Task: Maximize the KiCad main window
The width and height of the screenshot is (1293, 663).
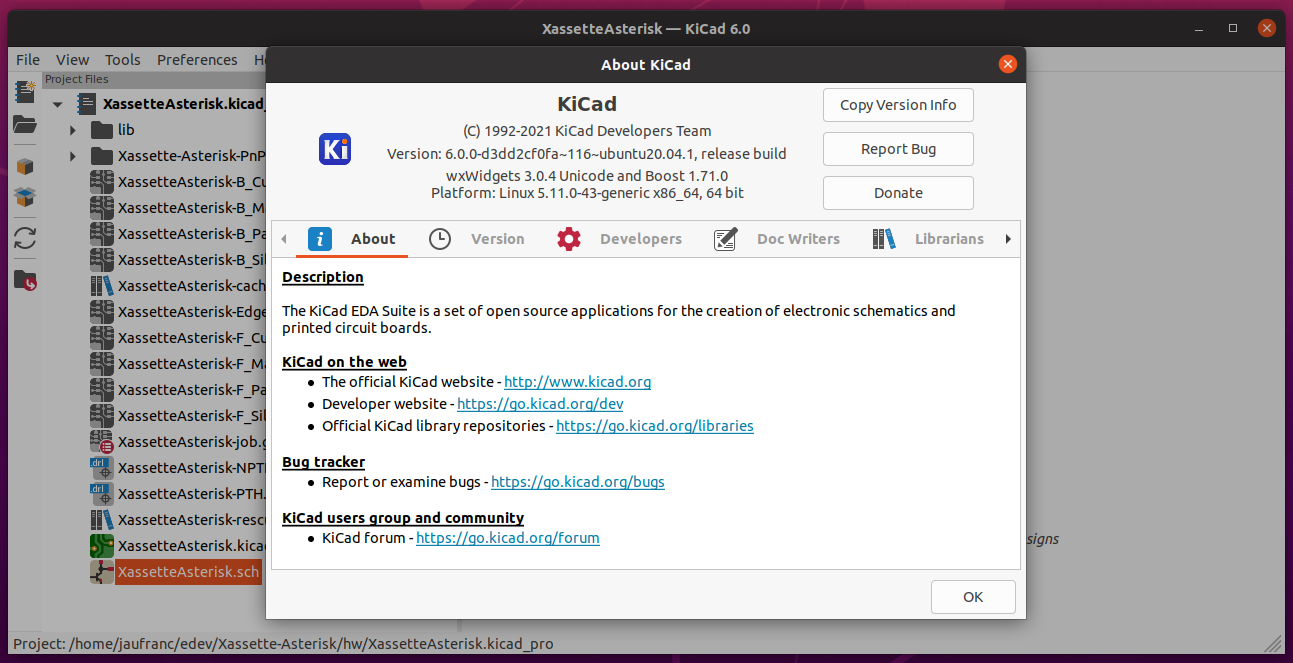Action: pyautogui.click(x=1233, y=29)
